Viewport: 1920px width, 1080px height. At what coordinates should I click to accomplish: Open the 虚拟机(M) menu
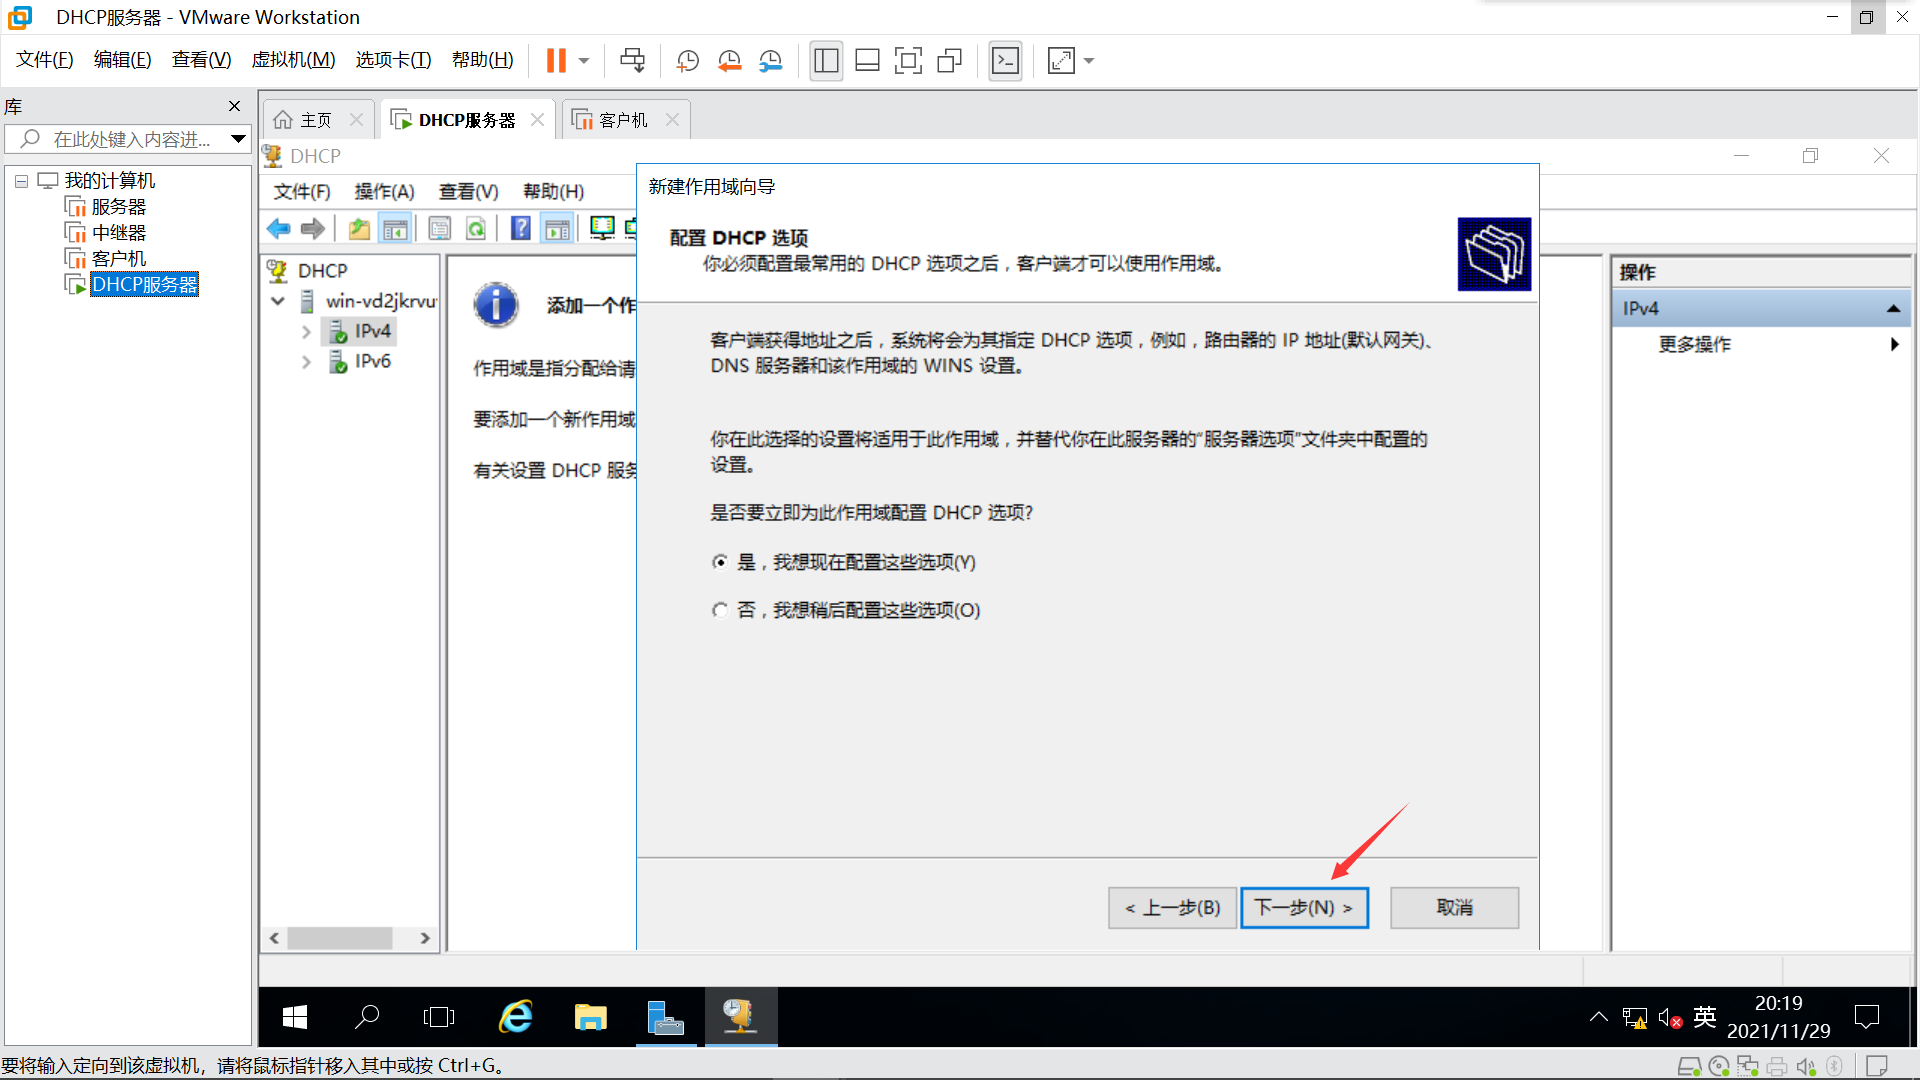[x=293, y=60]
